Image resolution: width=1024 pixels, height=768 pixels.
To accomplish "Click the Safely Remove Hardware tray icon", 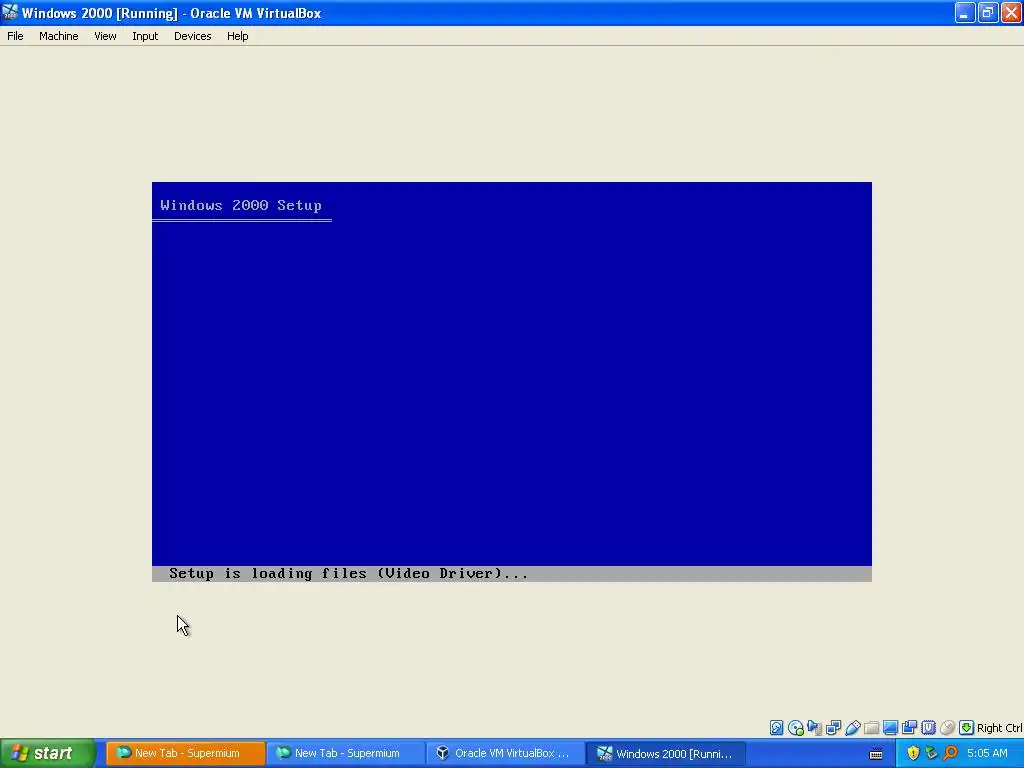I will [x=931, y=753].
